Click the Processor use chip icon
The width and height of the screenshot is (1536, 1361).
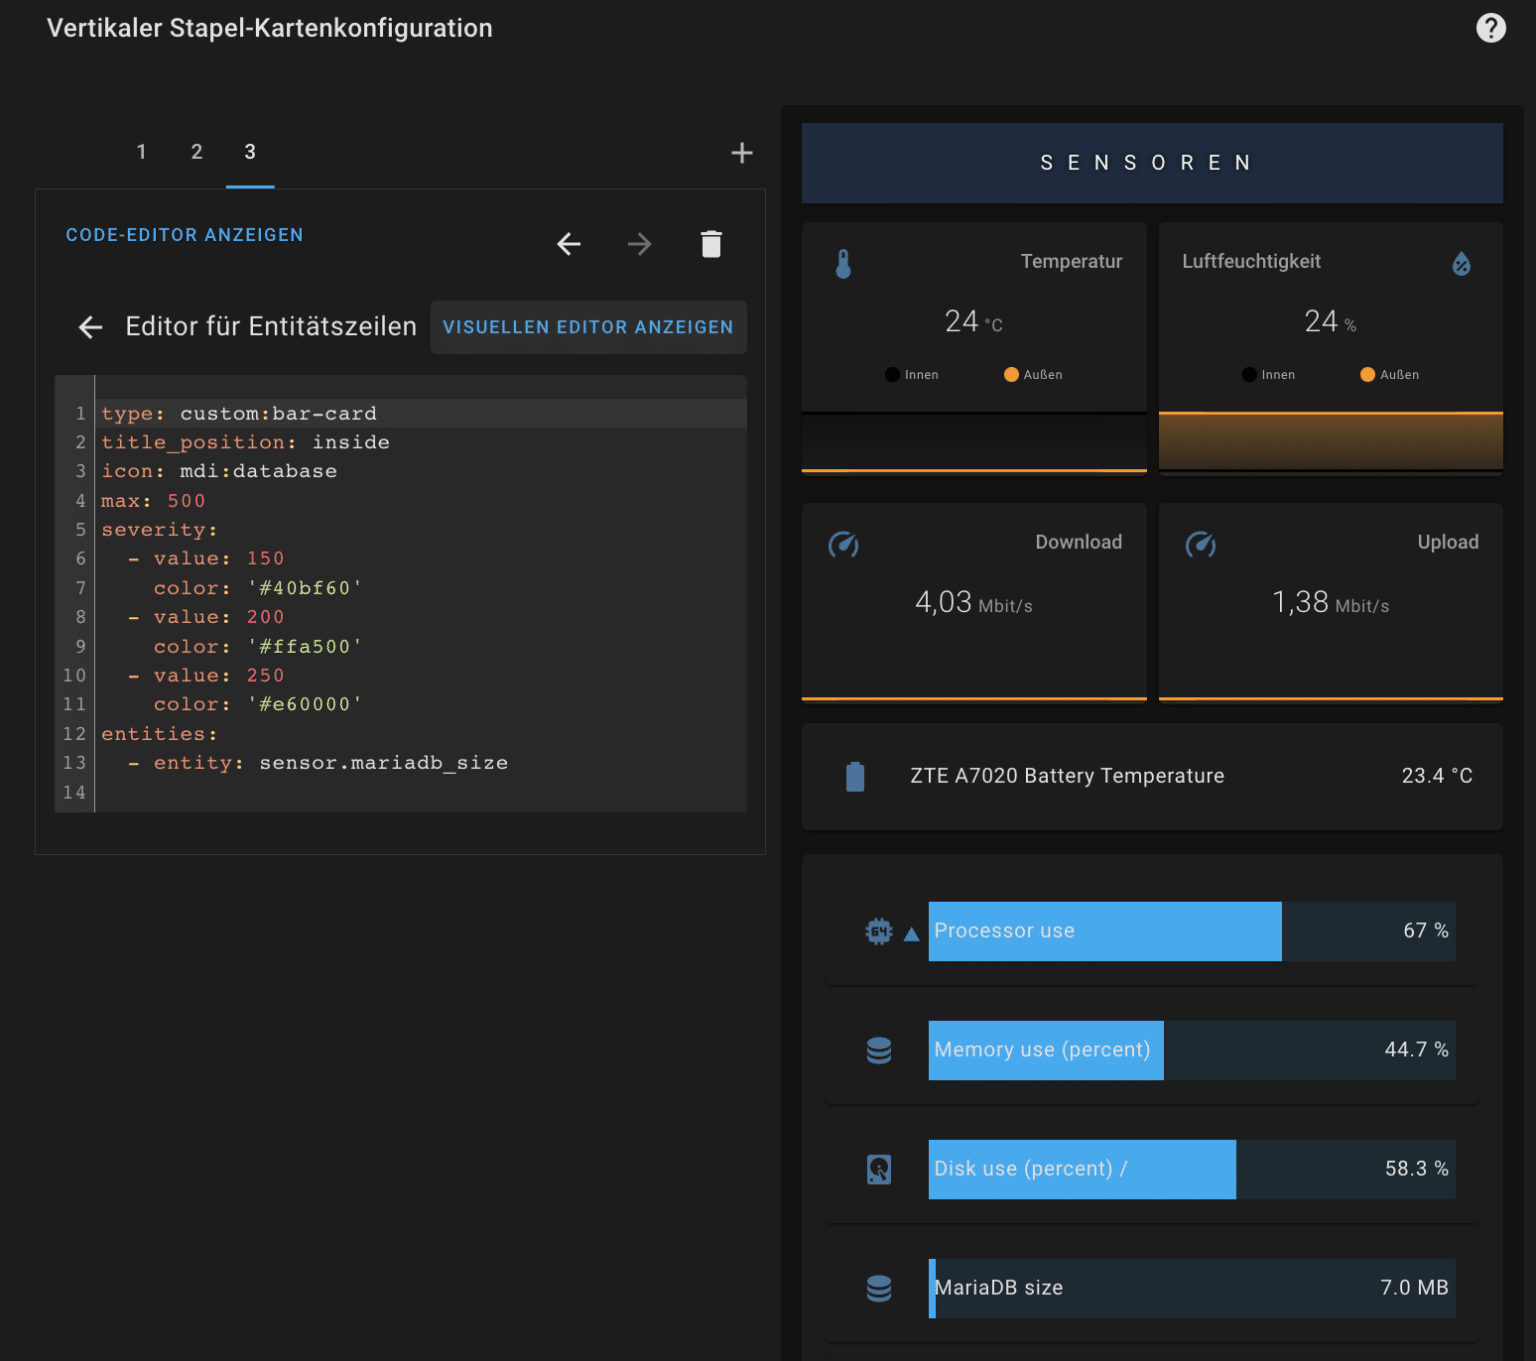coord(878,932)
